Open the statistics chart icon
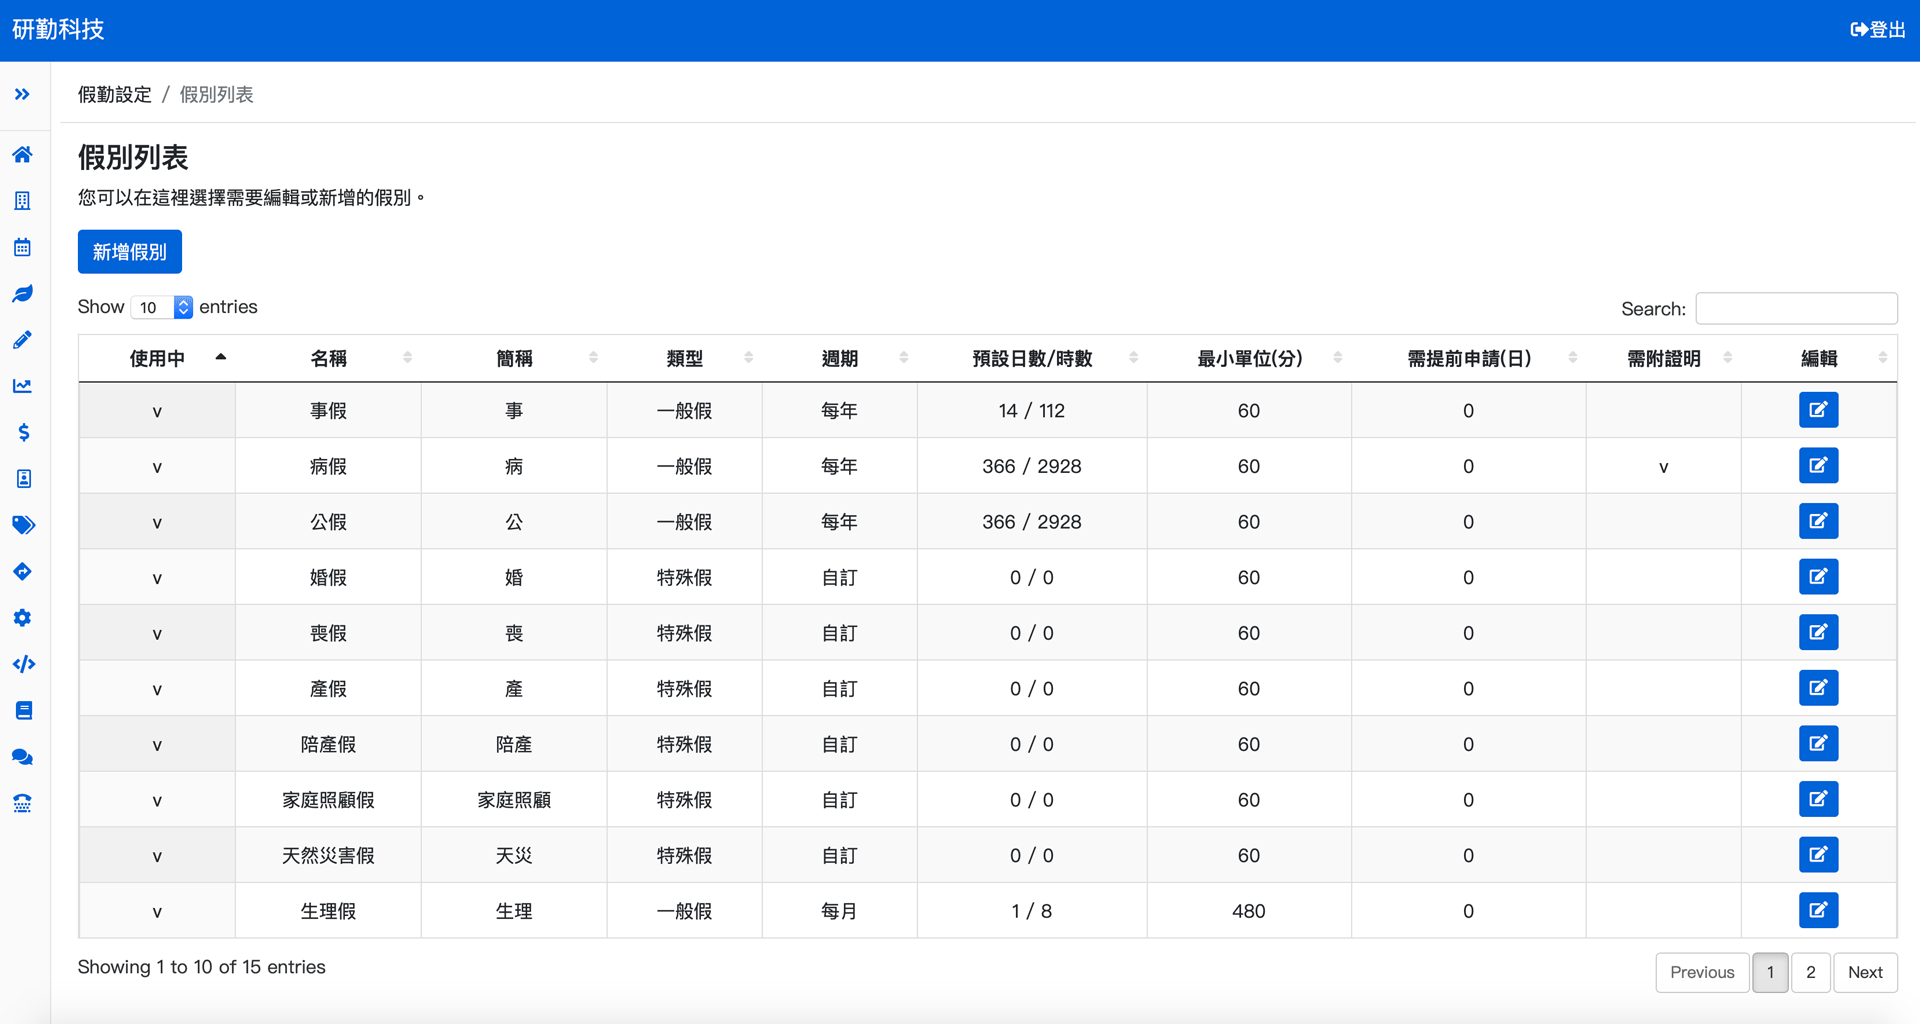The height and width of the screenshot is (1024, 1920). point(22,386)
